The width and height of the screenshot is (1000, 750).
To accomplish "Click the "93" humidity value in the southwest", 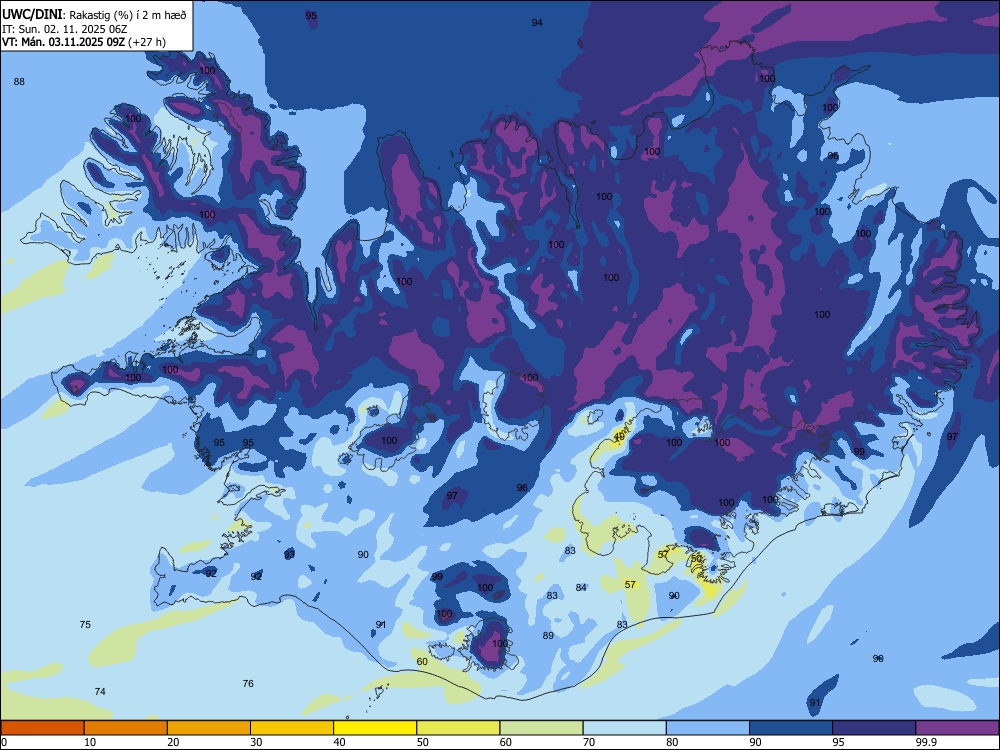I will tap(290, 554).
